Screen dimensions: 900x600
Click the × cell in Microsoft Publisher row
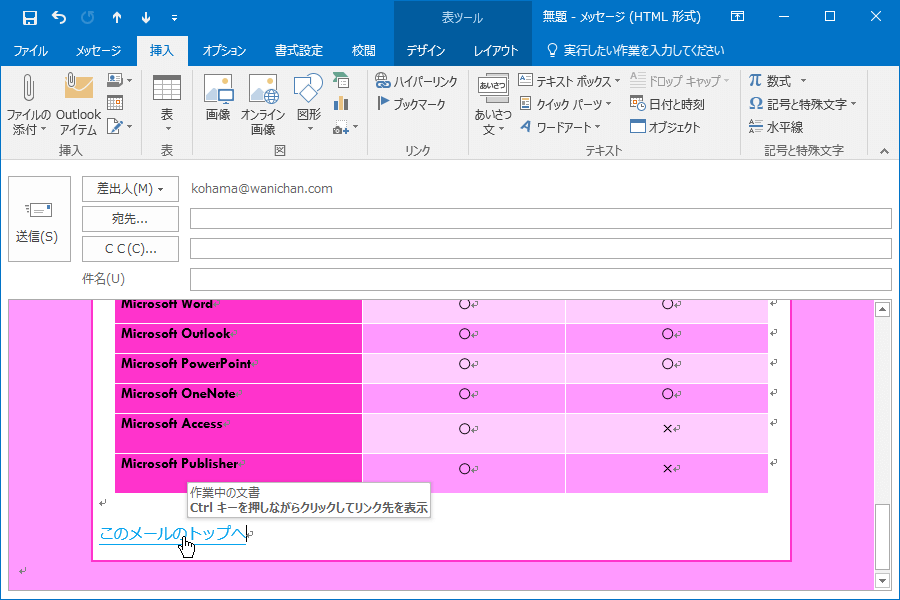(667, 473)
